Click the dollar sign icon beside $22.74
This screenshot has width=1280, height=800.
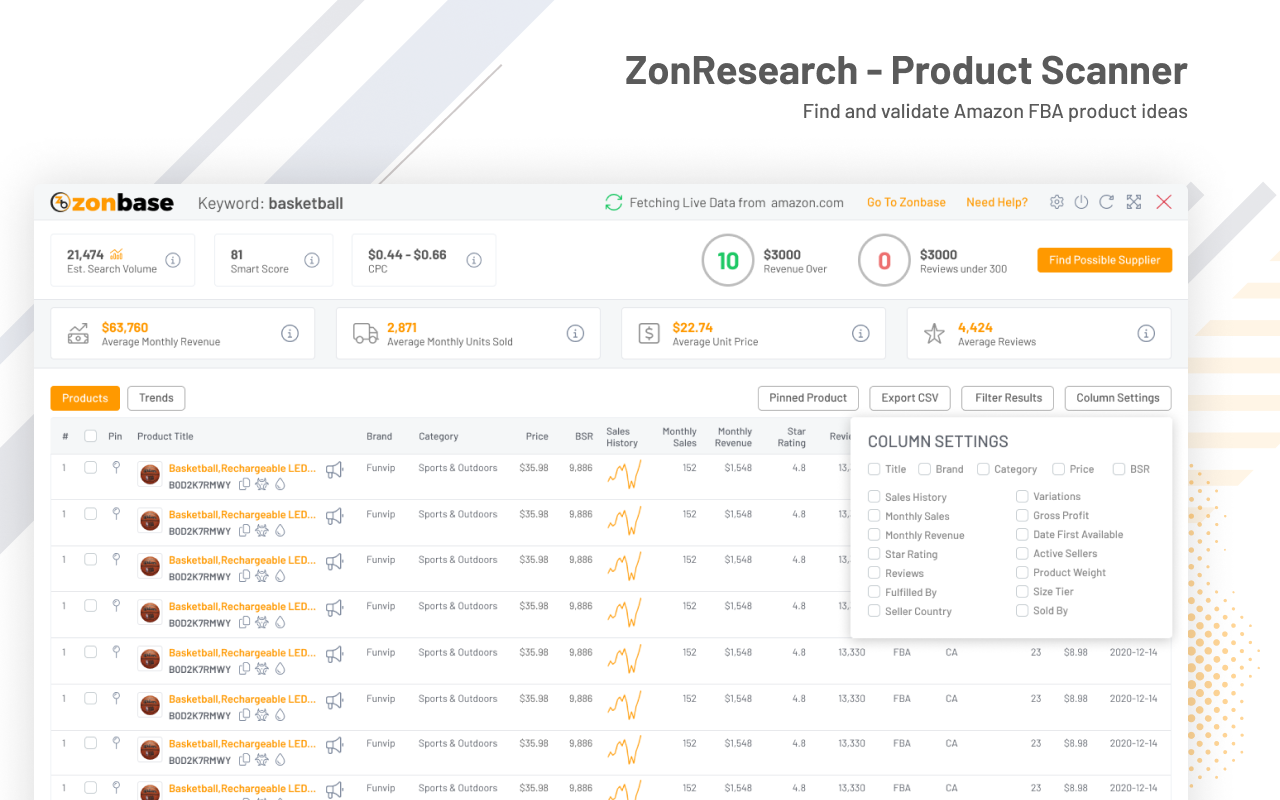[649, 334]
